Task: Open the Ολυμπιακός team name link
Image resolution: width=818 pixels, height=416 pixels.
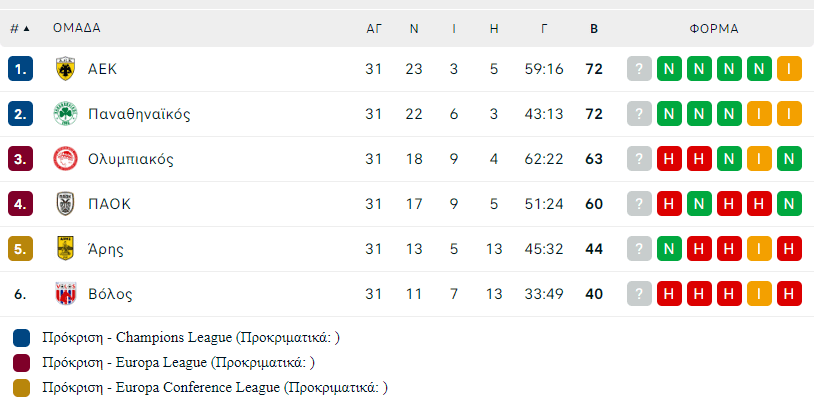Action: click(x=131, y=159)
